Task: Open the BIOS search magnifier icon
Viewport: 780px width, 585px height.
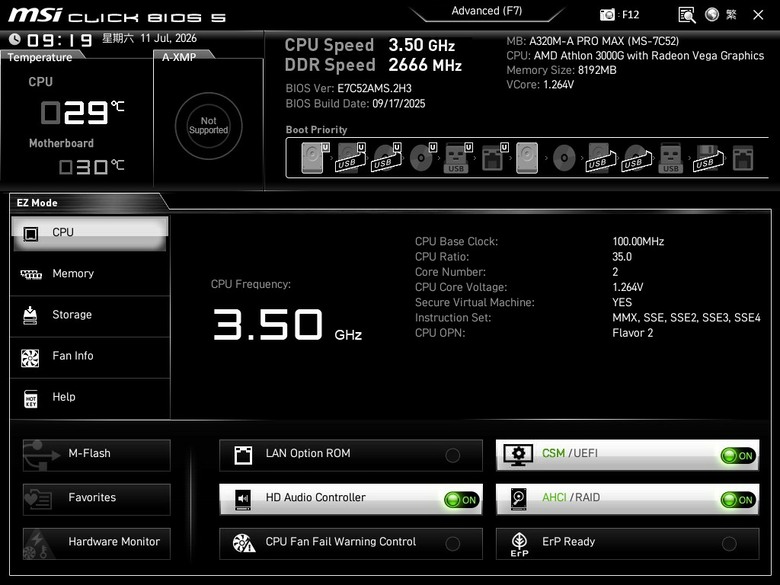Action: pyautogui.click(x=686, y=15)
